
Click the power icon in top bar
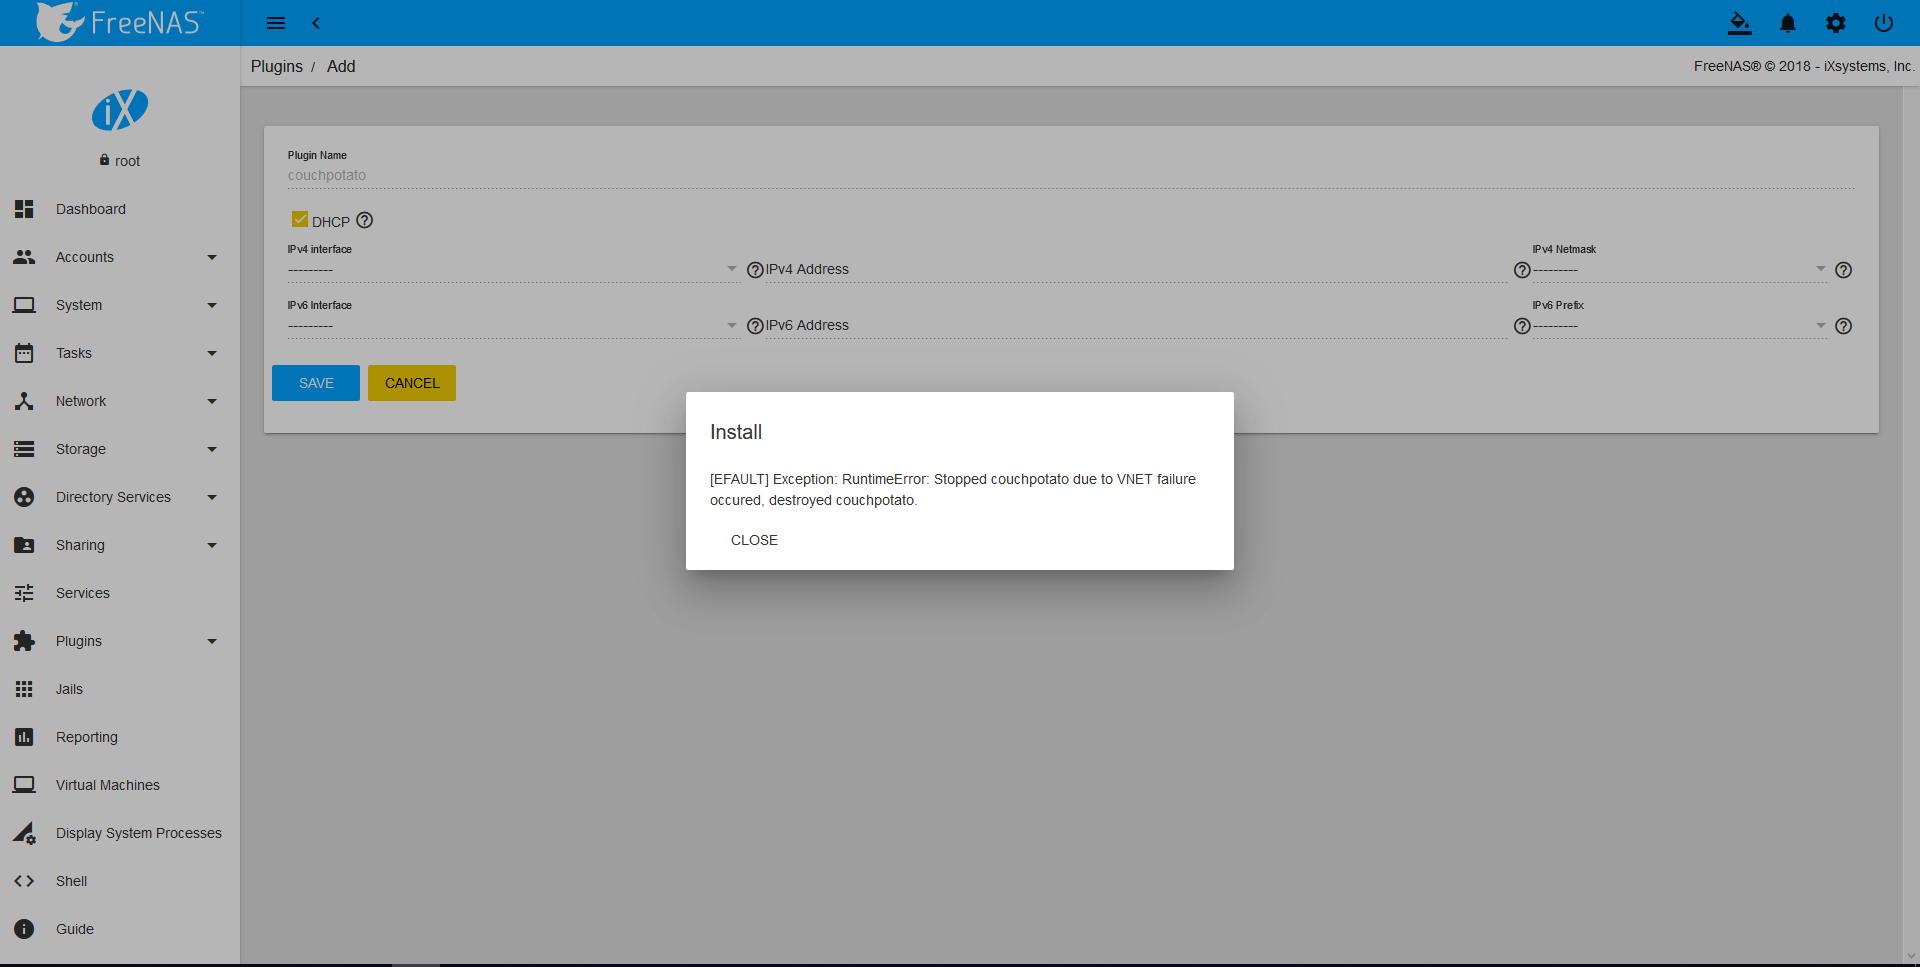coord(1883,23)
